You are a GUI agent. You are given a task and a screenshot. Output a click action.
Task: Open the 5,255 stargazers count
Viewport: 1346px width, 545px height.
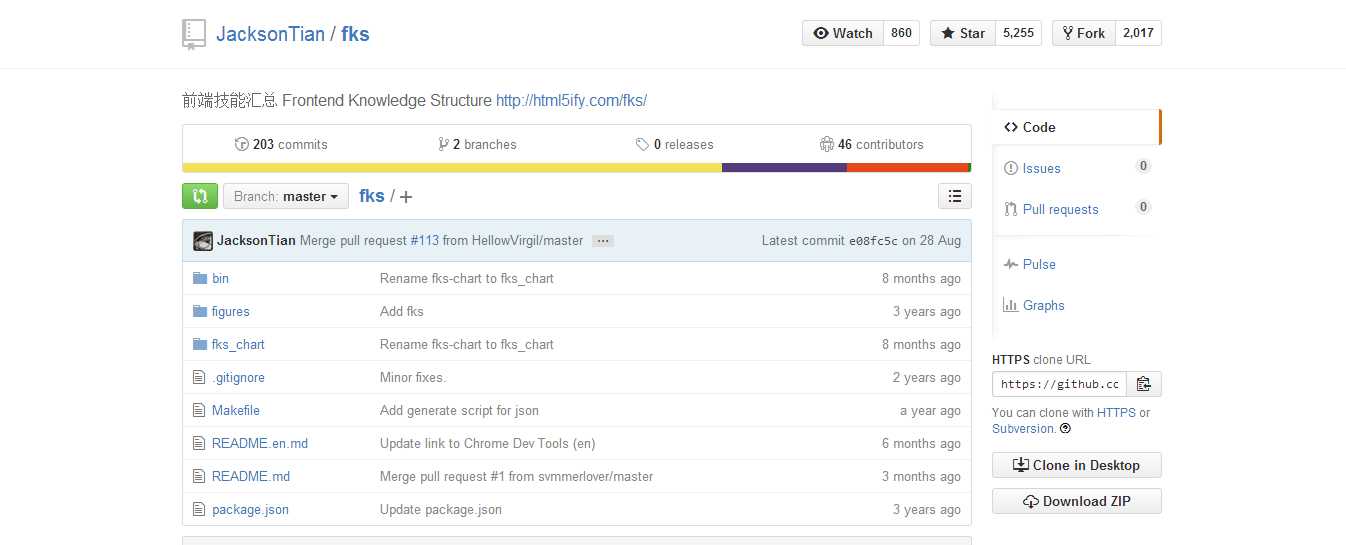(1018, 33)
